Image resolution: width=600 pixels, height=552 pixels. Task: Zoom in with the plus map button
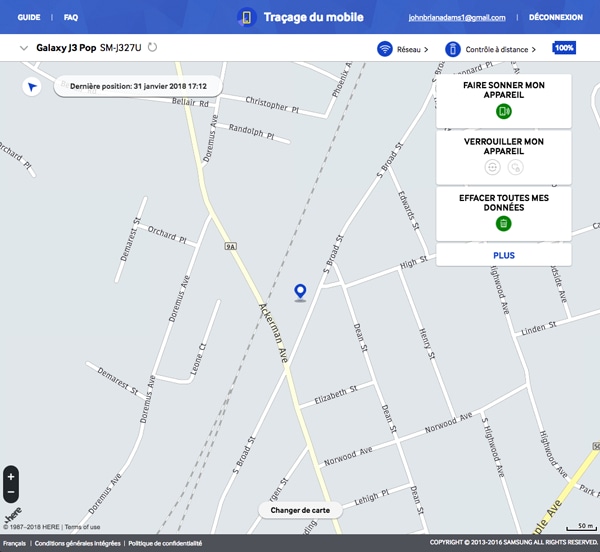point(11,477)
